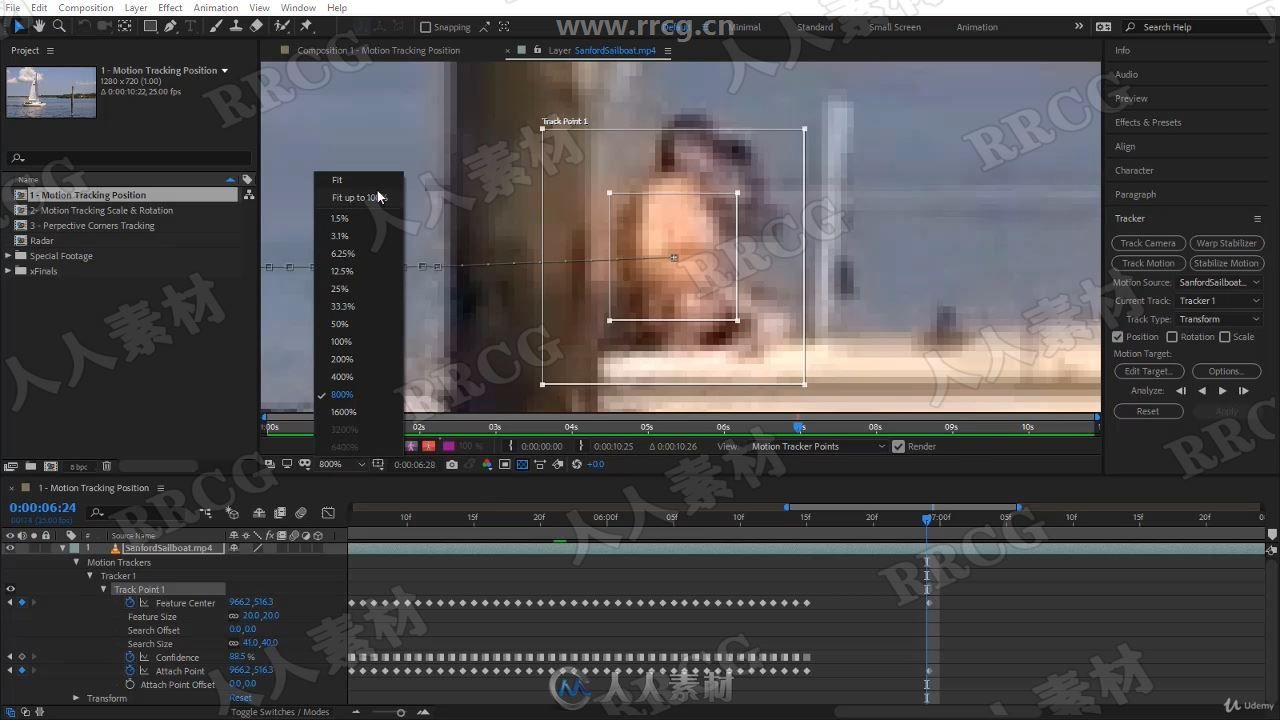Viewport: 1280px width, 720px height.
Task: Toggle Attach Point Offset stopwatch
Action: (x=130, y=684)
